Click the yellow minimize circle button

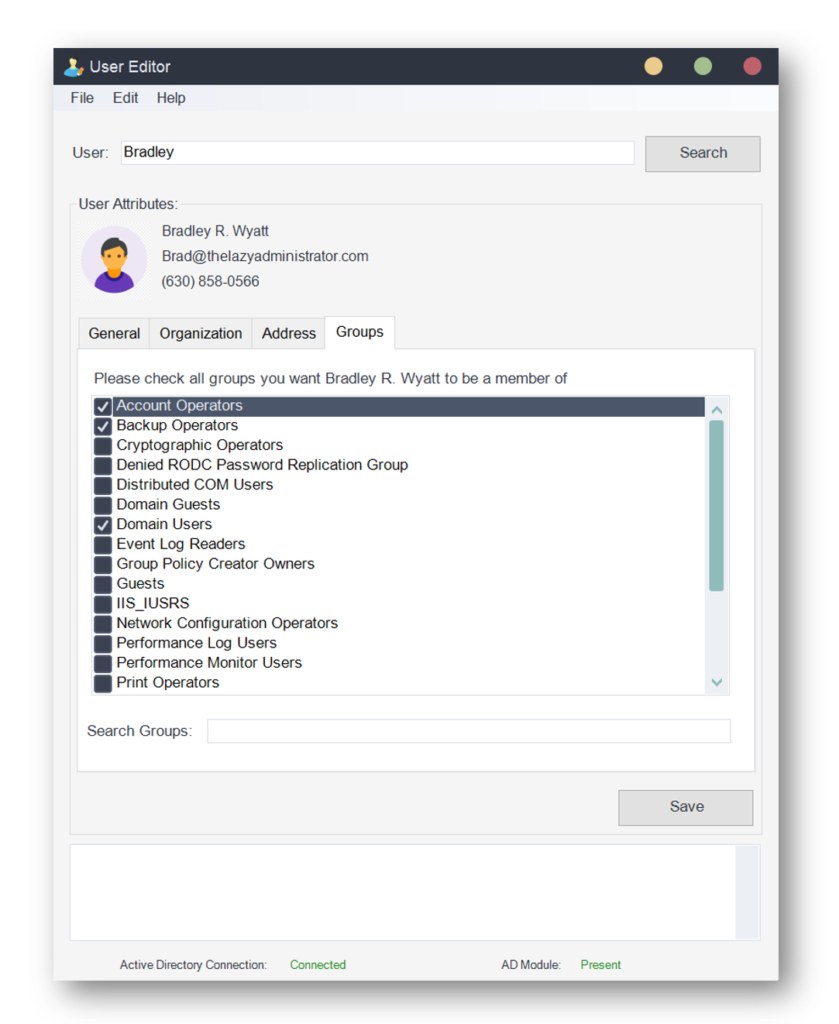(654, 67)
